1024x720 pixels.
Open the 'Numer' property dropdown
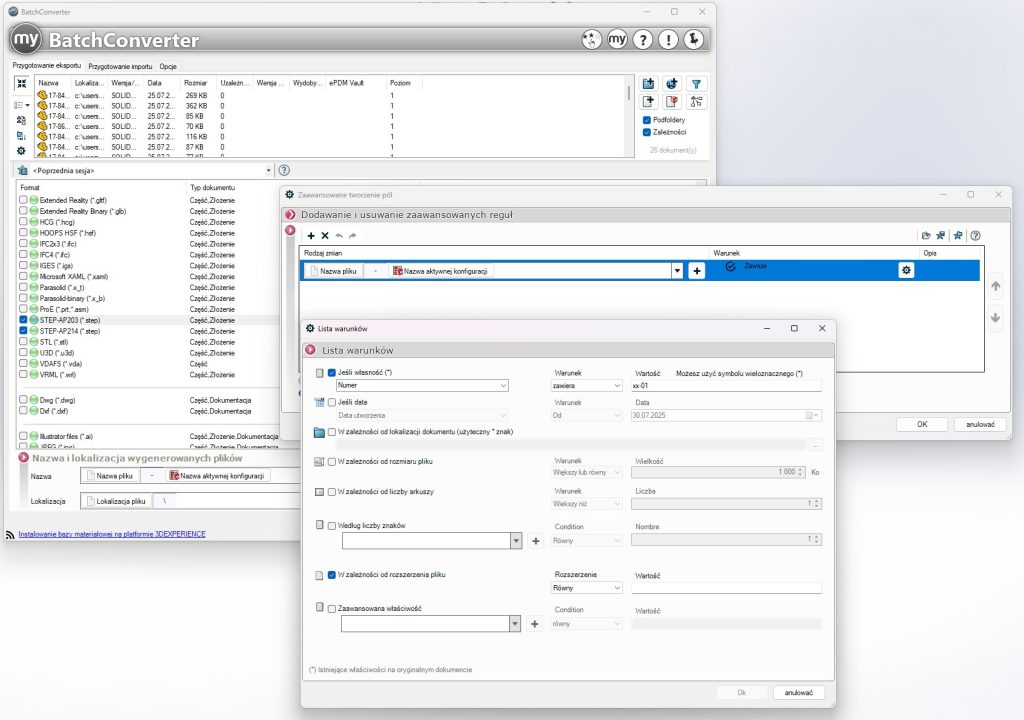[422, 385]
